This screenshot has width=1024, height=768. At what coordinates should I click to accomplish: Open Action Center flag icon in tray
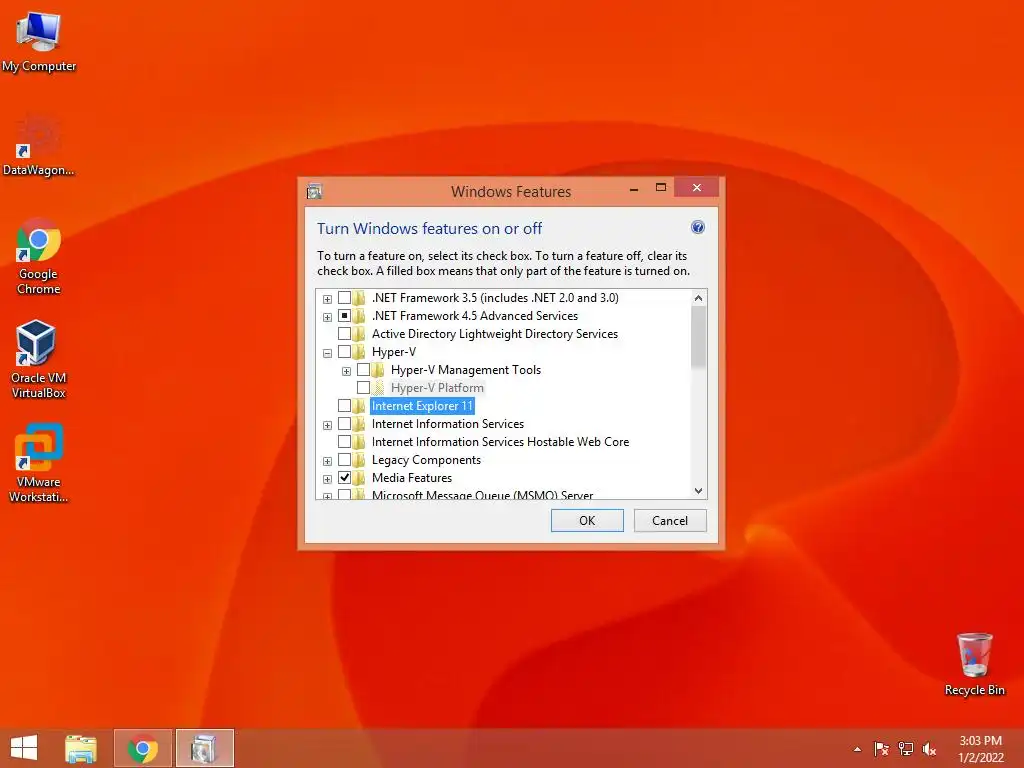(x=881, y=749)
